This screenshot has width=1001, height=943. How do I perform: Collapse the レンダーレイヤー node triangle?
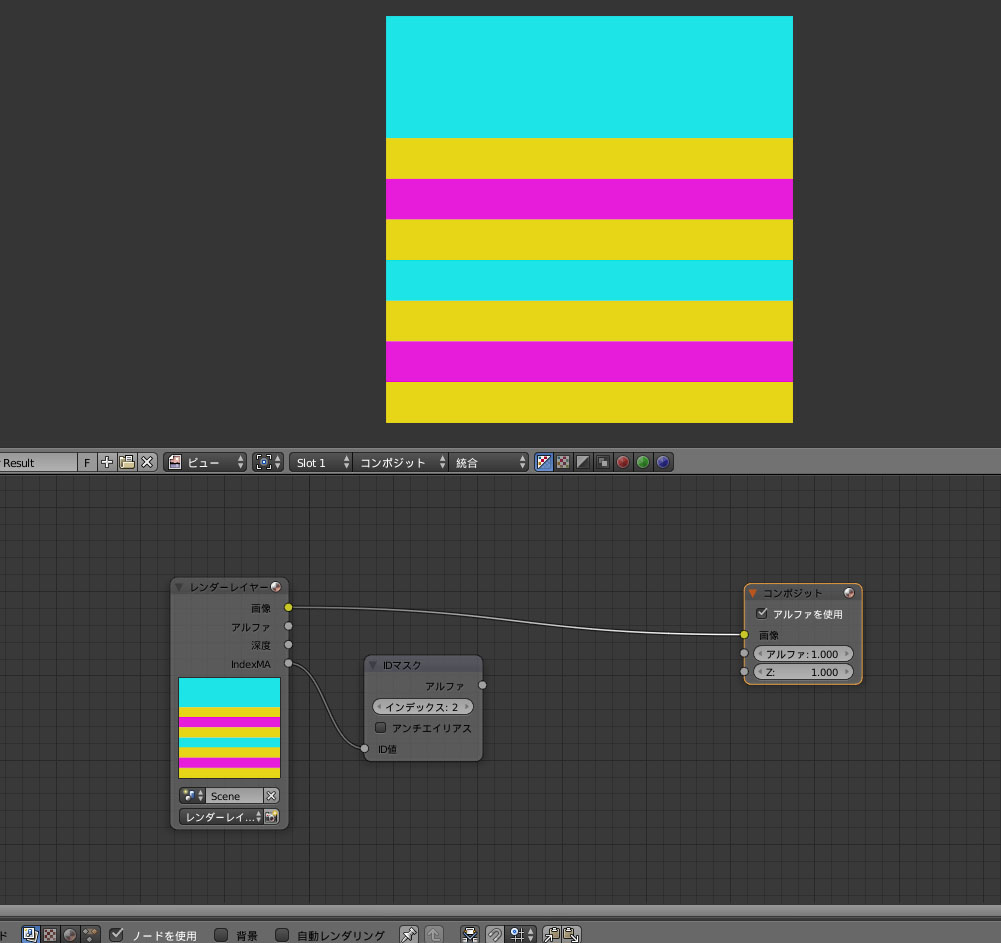[179, 587]
